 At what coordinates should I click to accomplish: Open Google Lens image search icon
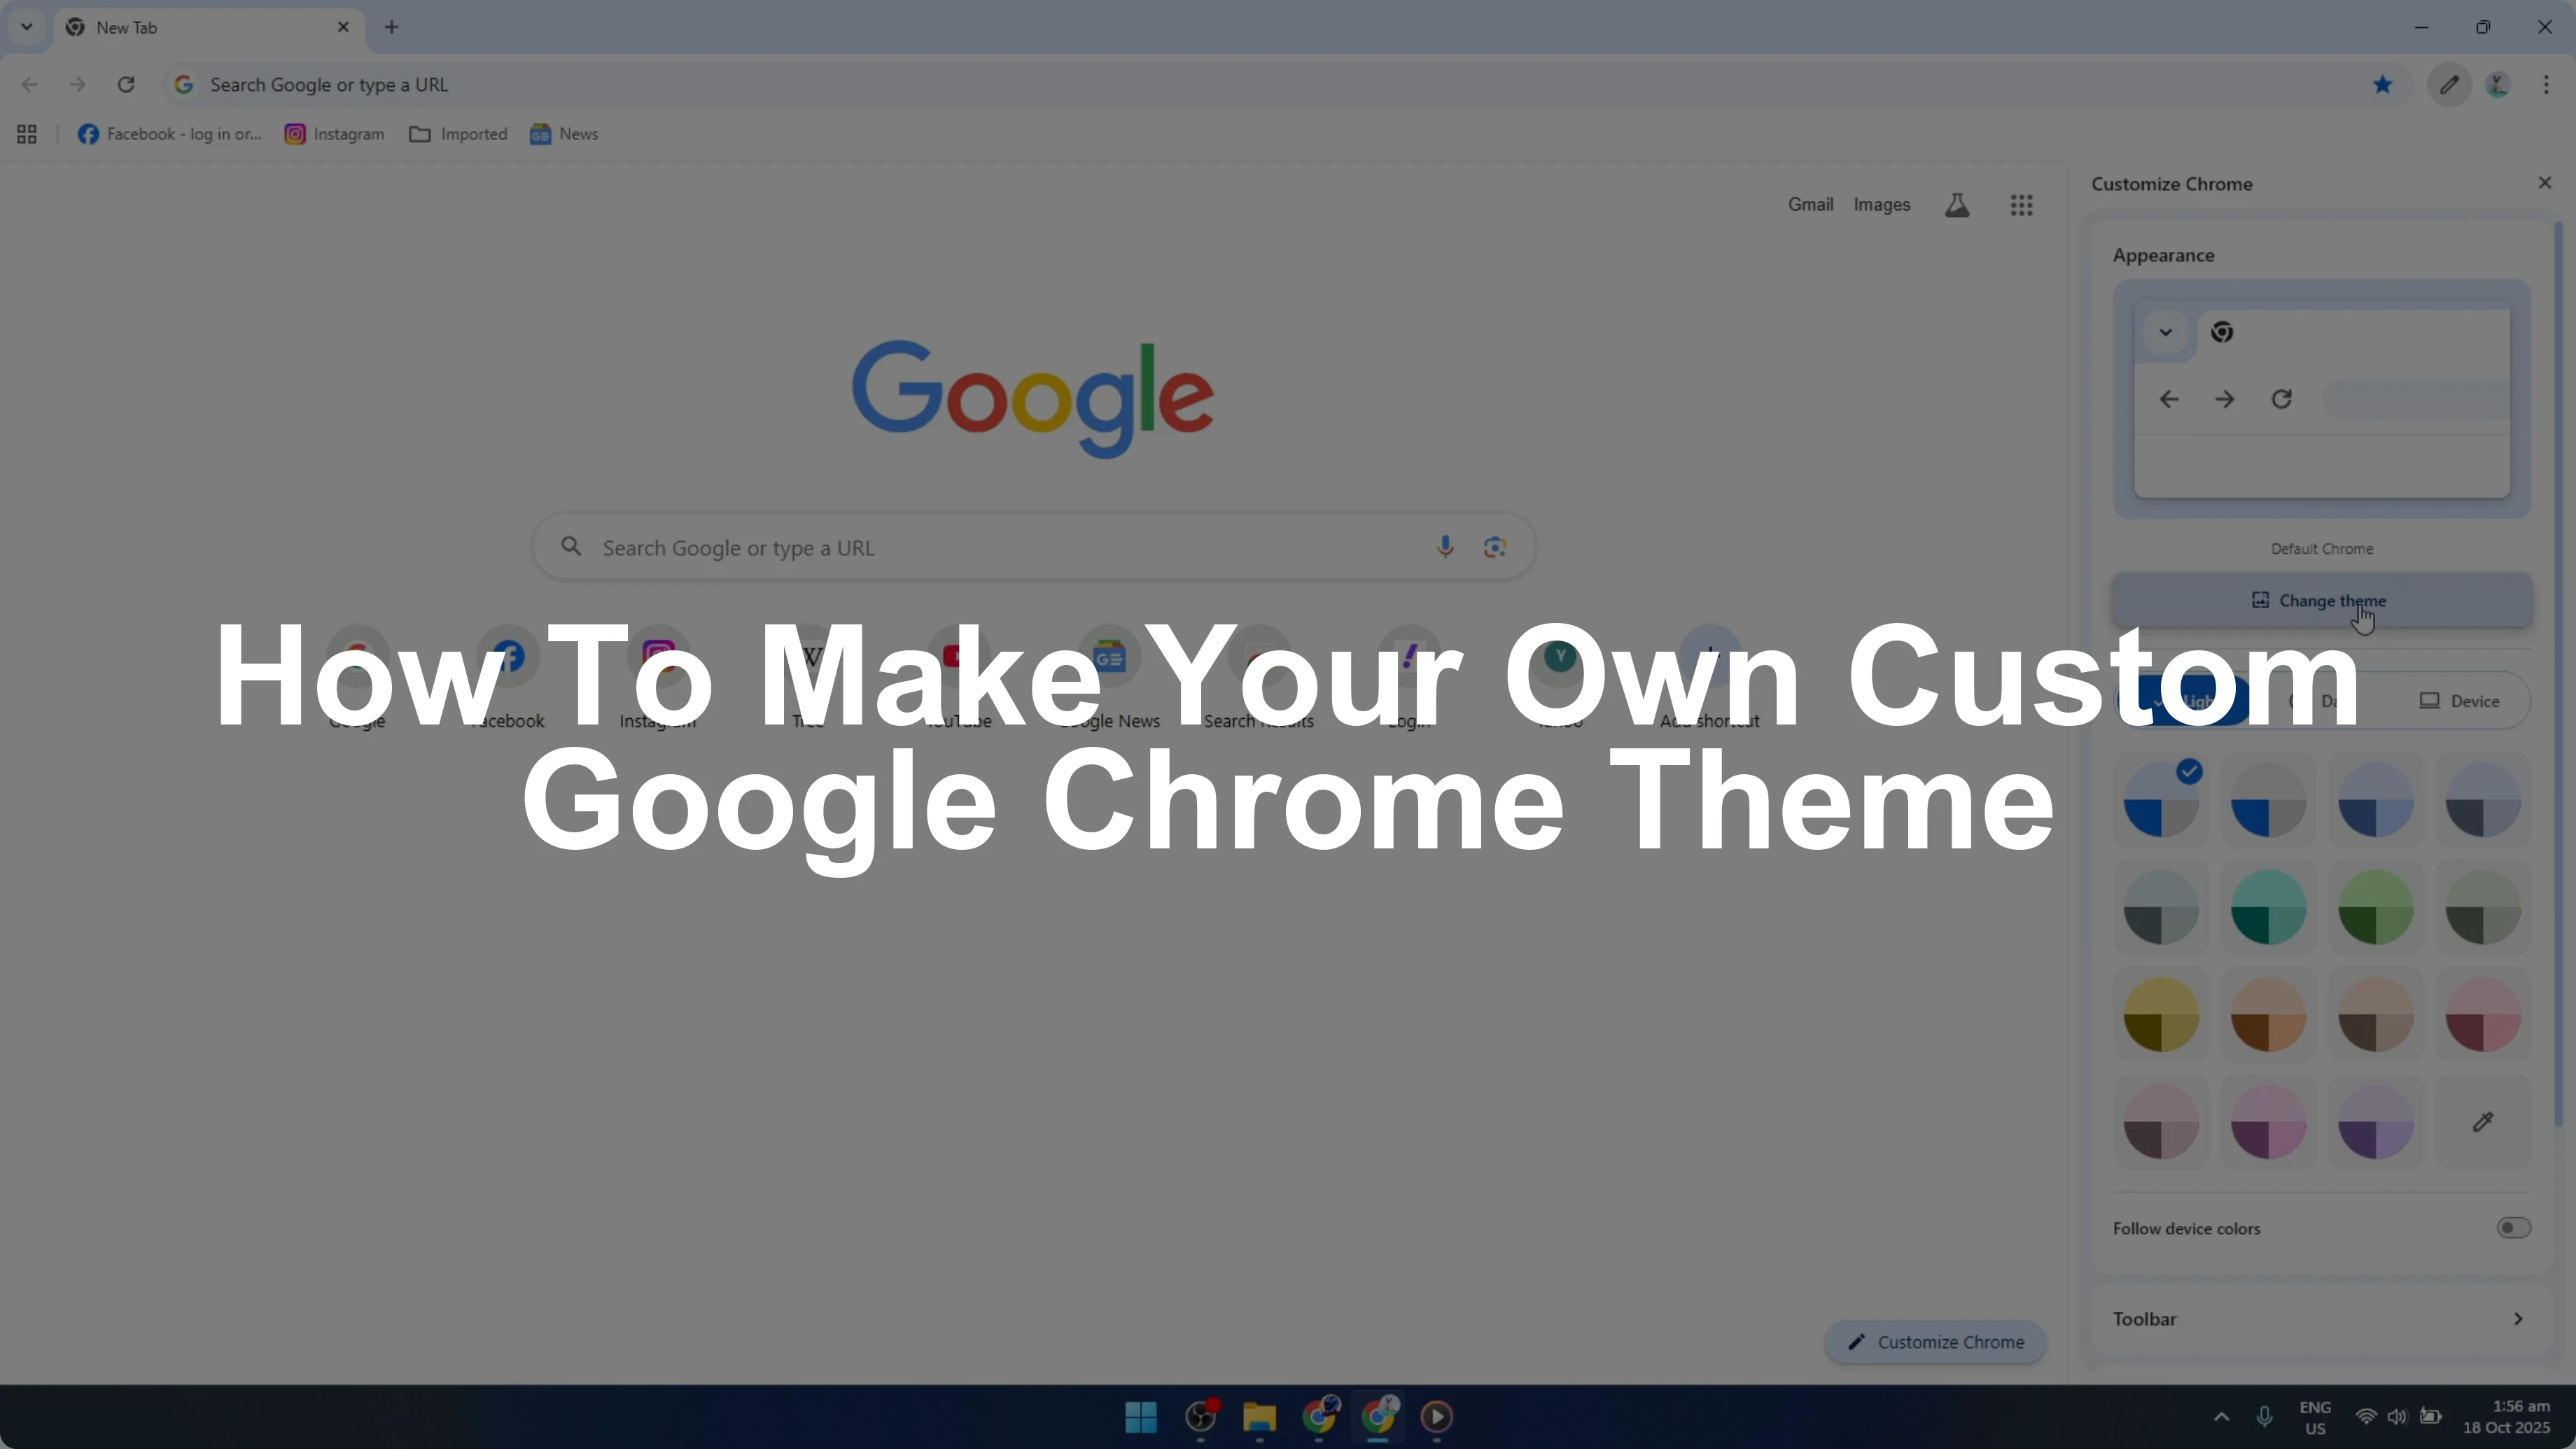click(x=1495, y=547)
